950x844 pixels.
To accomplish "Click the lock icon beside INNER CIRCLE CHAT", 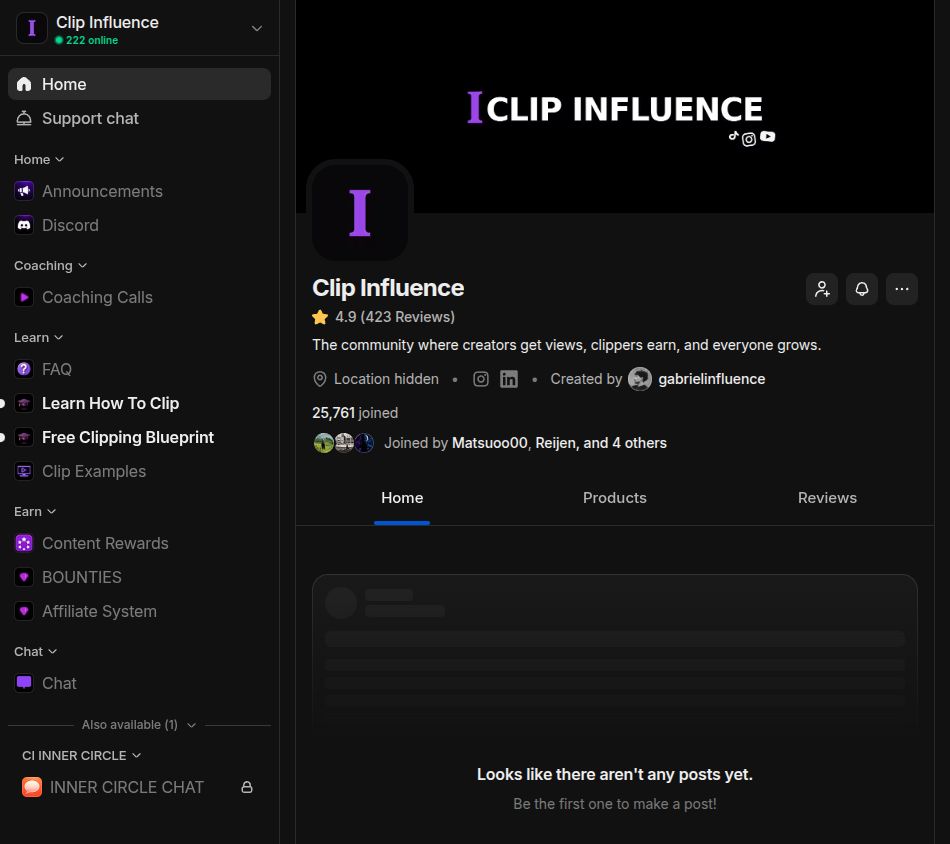I will click(x=247, y=787).
